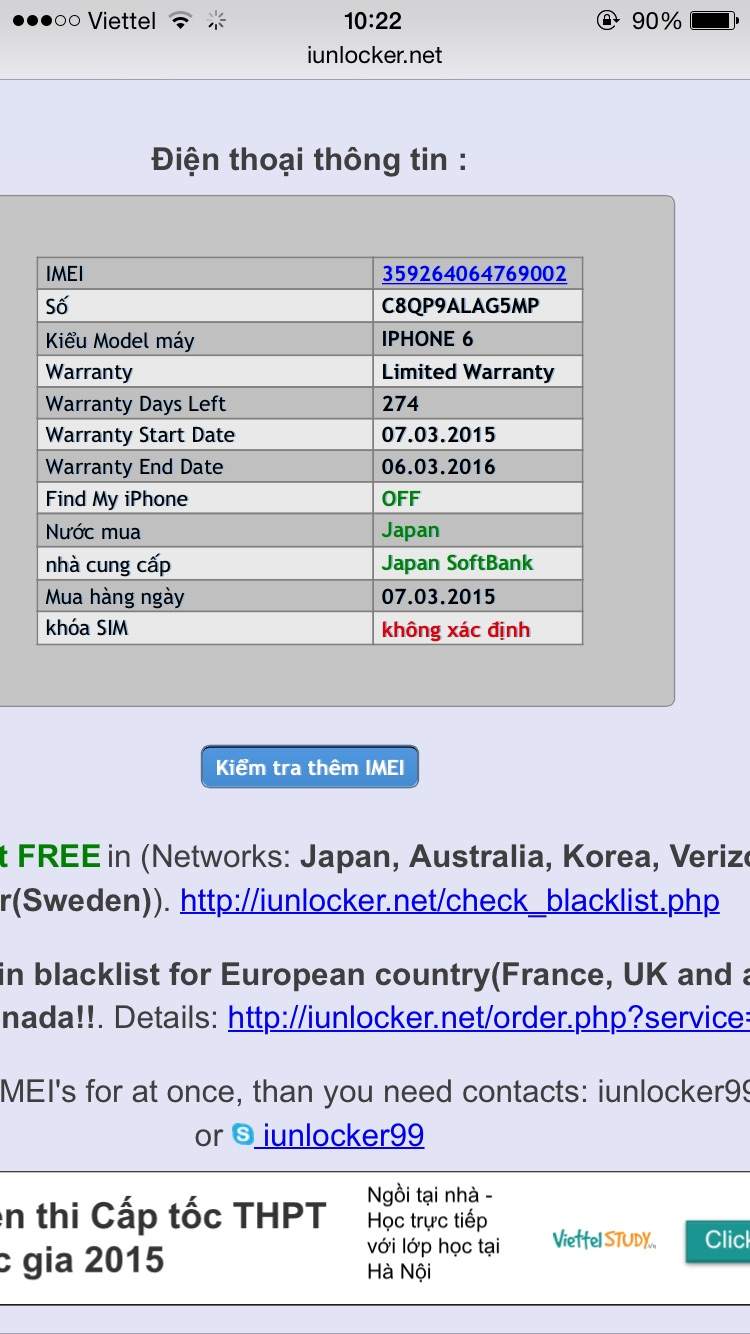Image resolution: width=750 pixels, height=1334 pixels.
Task: Tap the Viettel carrier name
Action: [122, 21]
